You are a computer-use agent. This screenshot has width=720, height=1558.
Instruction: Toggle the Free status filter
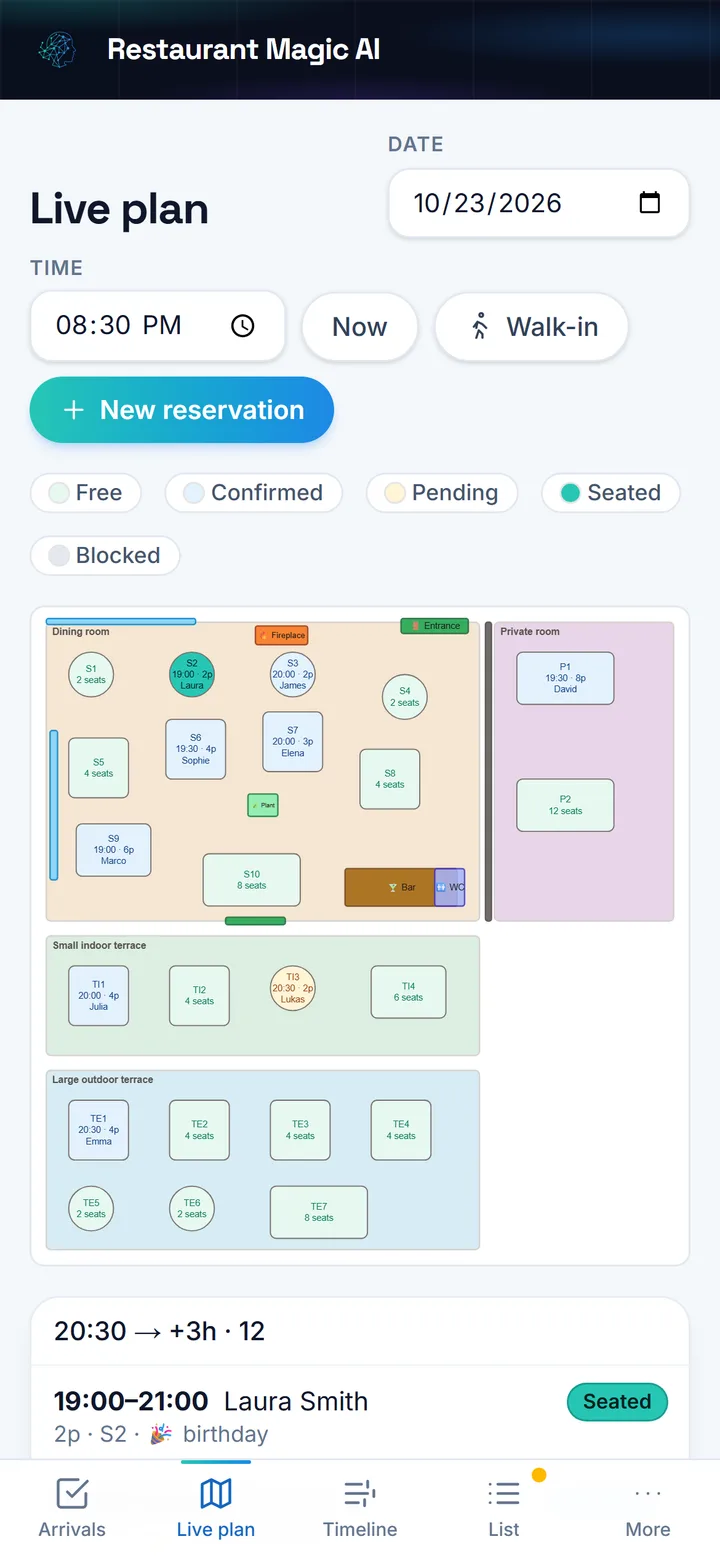86,493
